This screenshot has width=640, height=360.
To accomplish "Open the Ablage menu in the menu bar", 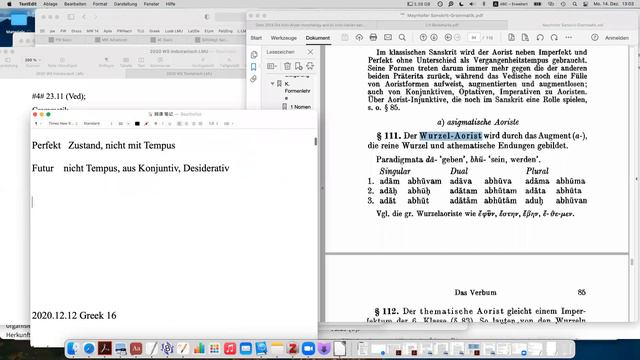I will click(50, 4).
